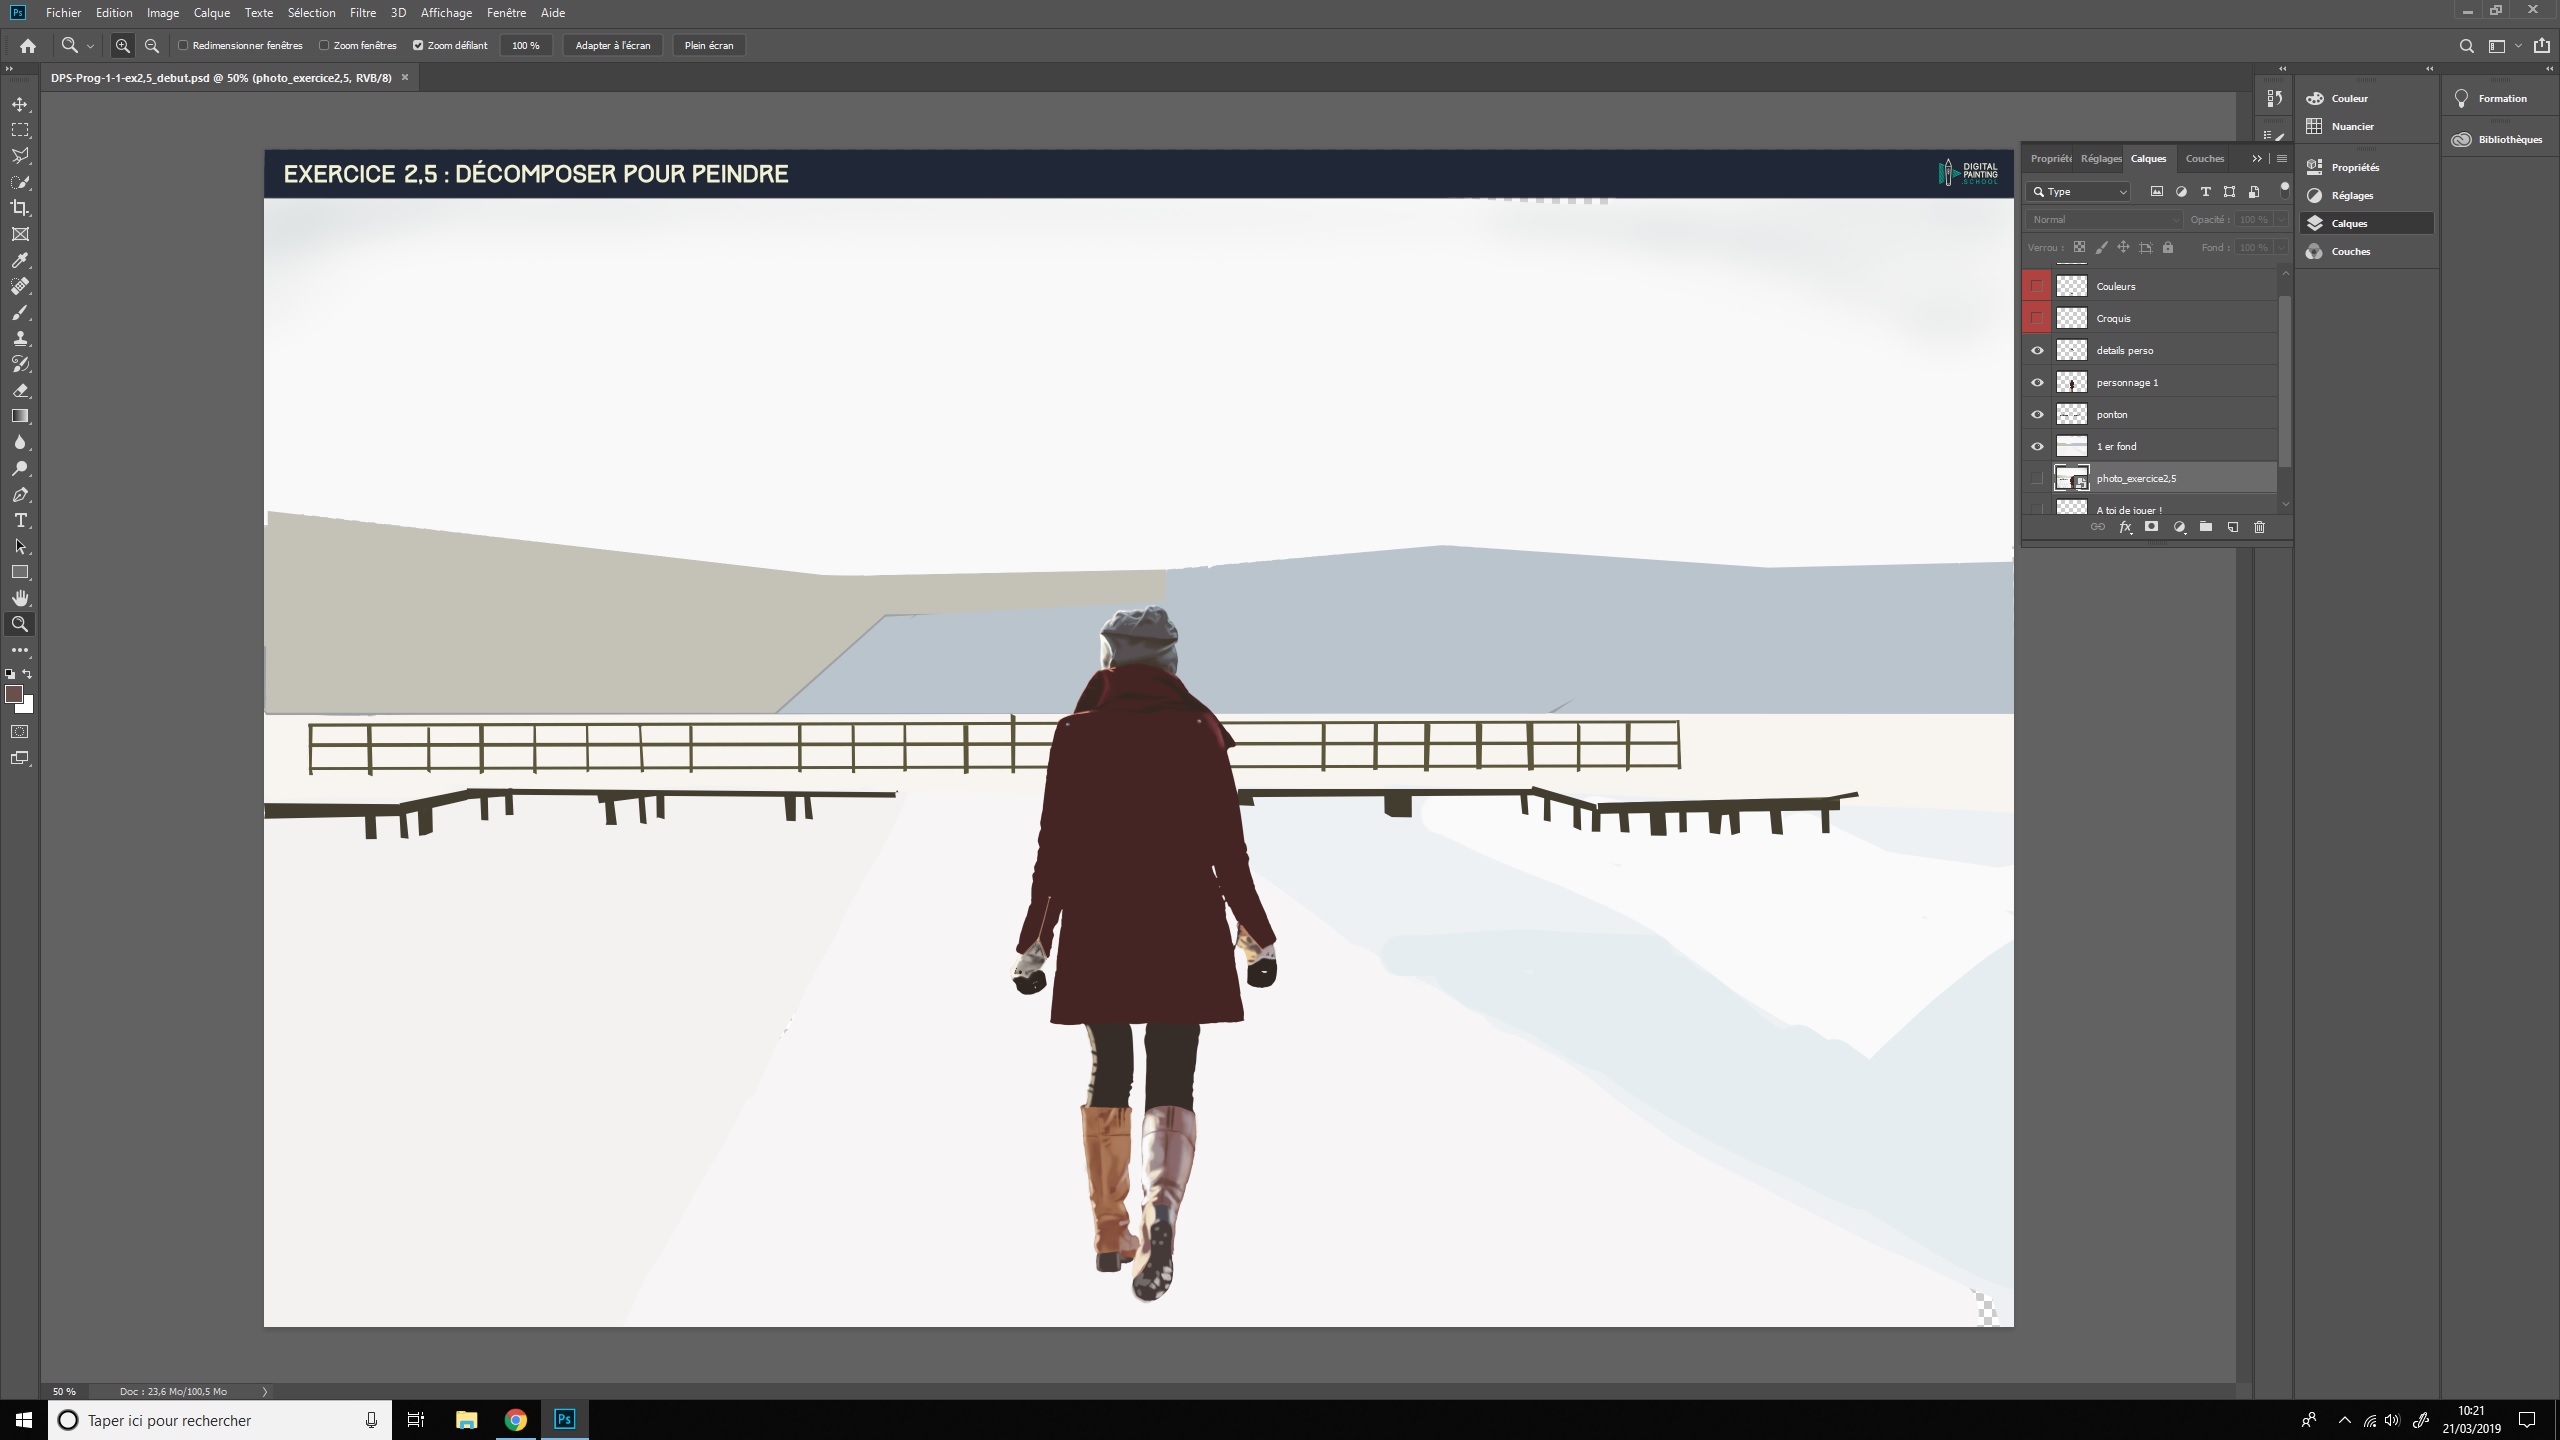The width and height of the screenshot is (2560, 1440).
Task: Hide the ponton layer
Action: tap(2037, 414)
